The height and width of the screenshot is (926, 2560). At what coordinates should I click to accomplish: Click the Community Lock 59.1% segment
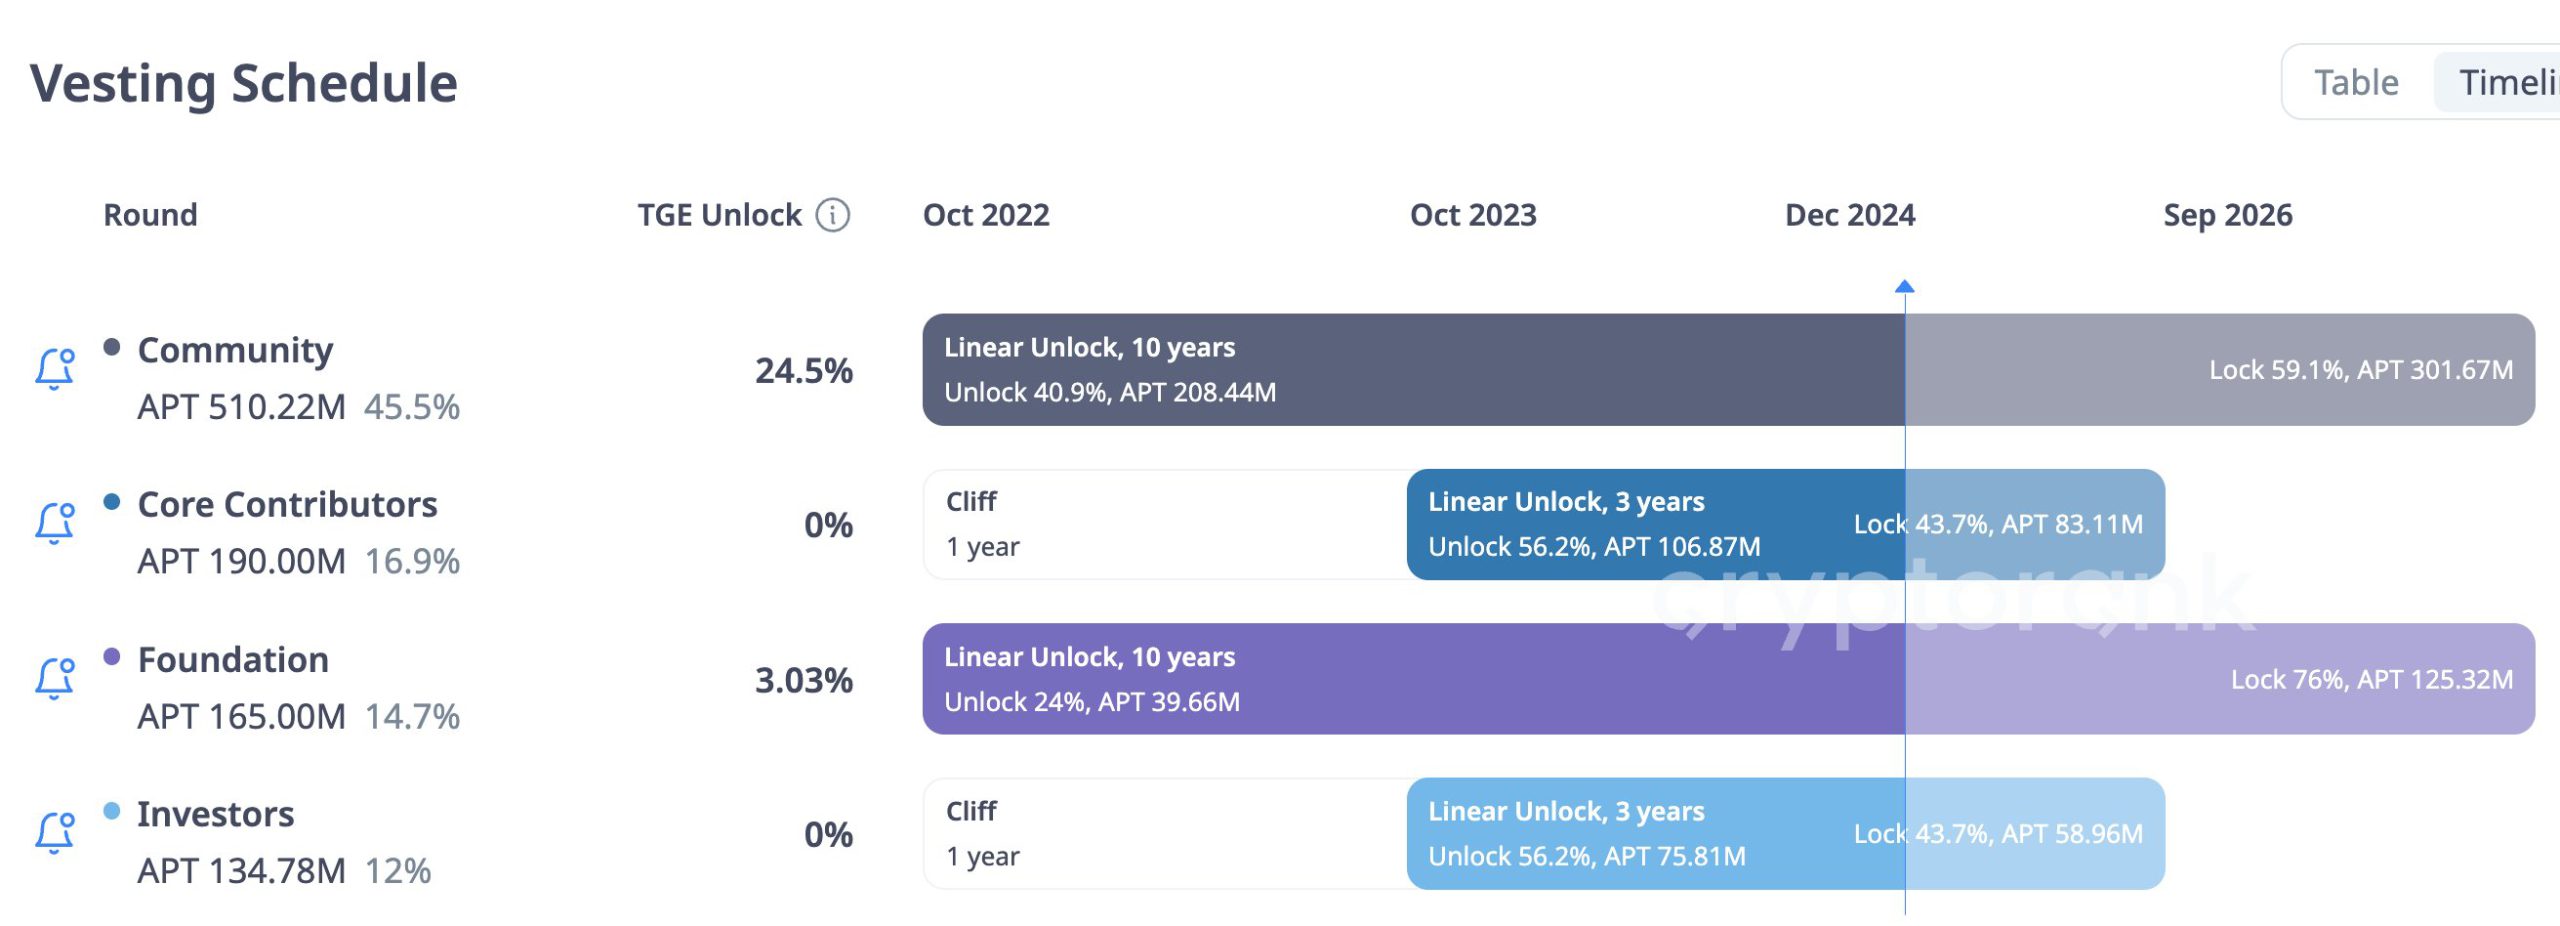(2220, 370)
